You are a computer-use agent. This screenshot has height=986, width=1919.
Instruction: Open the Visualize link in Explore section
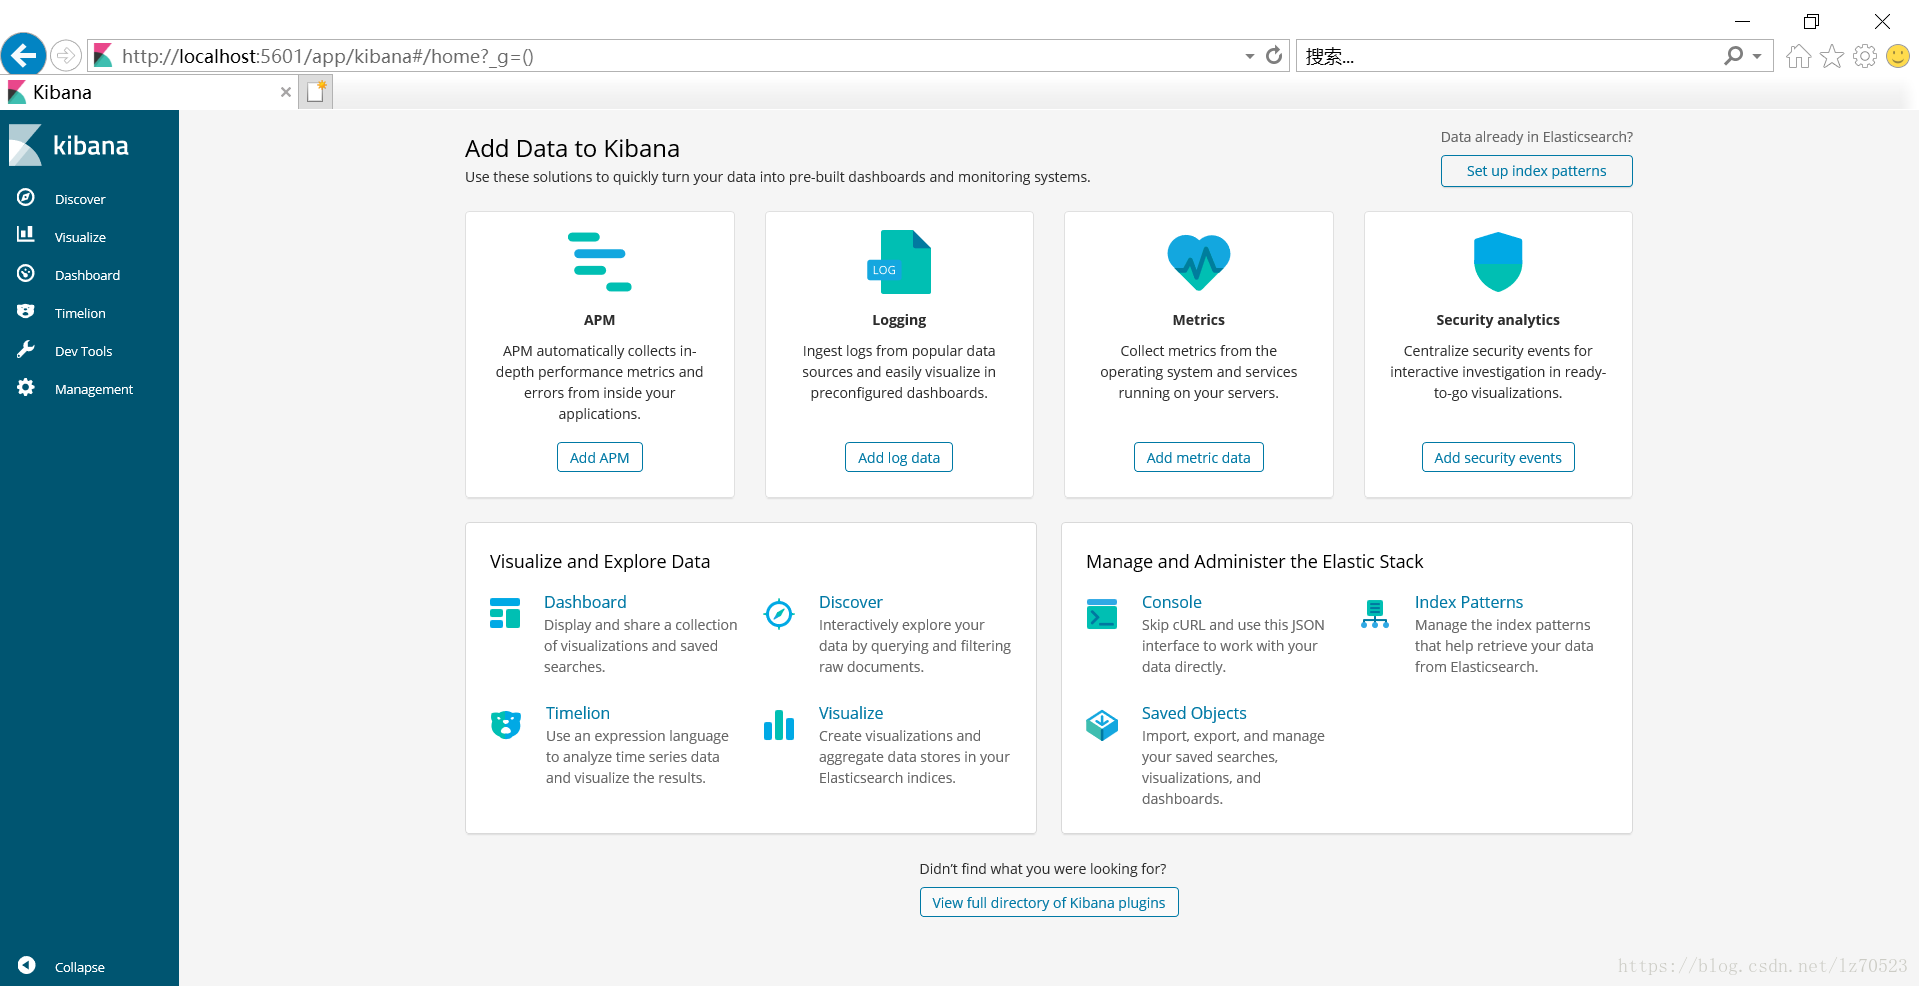pyautogui.click(x=851, y=713)
